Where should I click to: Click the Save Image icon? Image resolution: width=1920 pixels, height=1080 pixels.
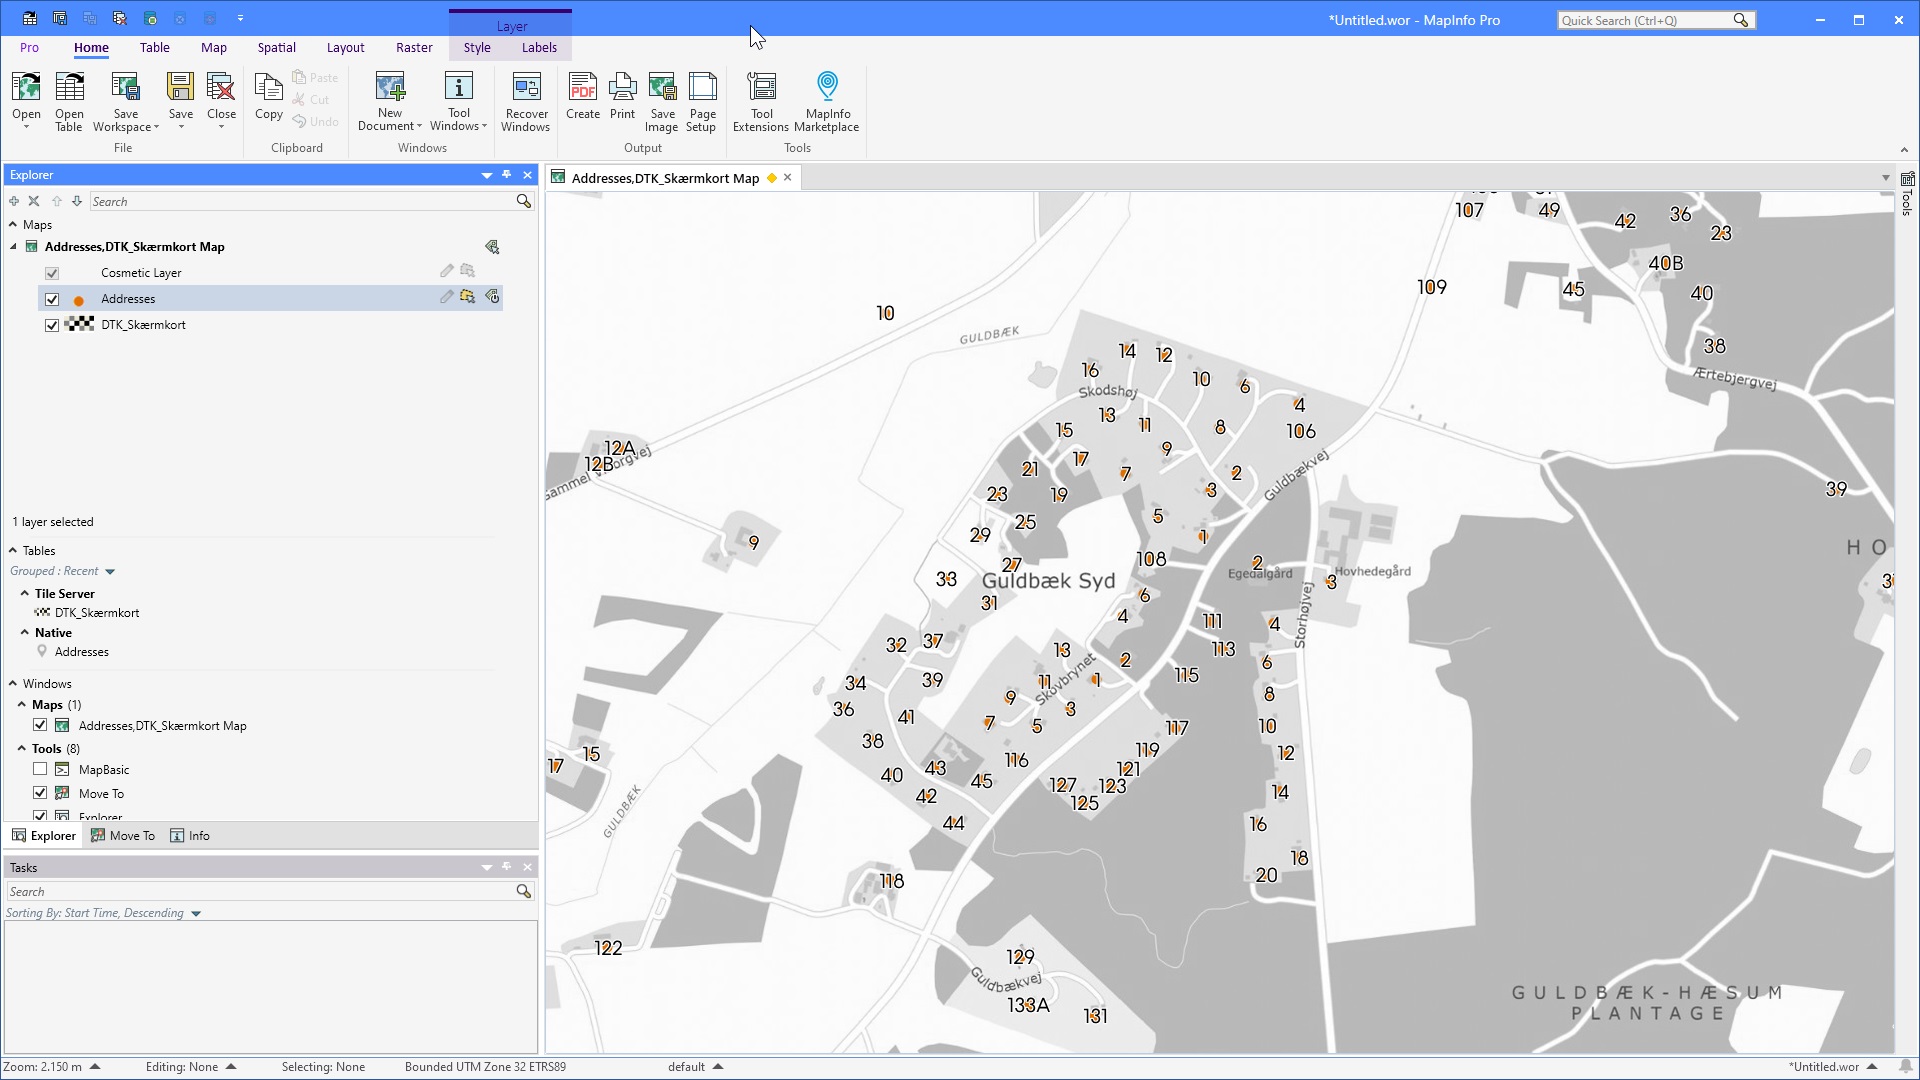click(x=662, y=87)
